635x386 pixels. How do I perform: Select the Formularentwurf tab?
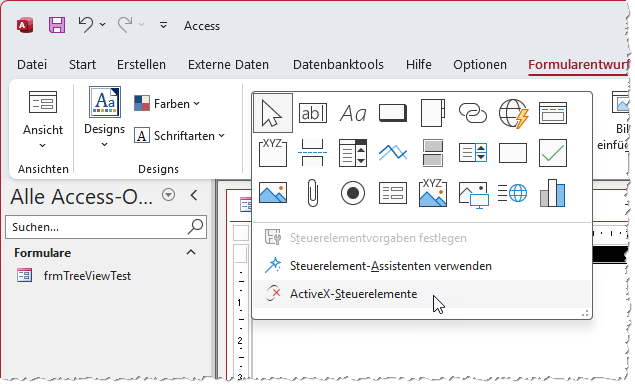pos(579,64)
